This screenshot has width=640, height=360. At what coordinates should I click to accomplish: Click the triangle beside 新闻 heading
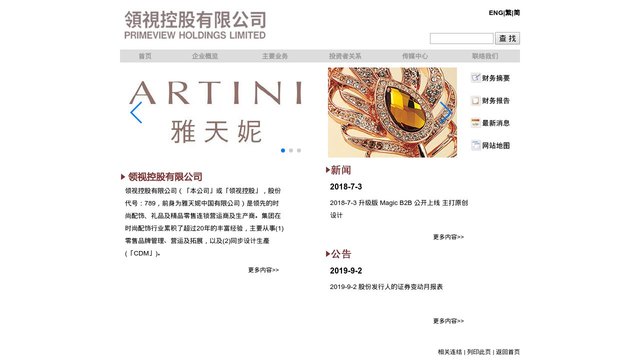328,170
